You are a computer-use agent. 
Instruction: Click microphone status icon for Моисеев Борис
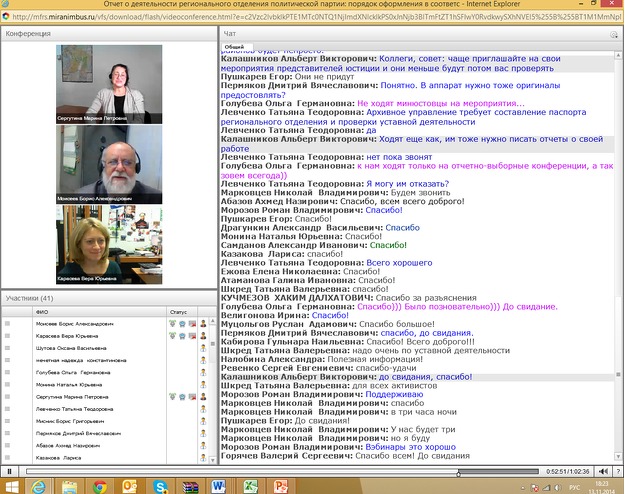coord(173,324)
